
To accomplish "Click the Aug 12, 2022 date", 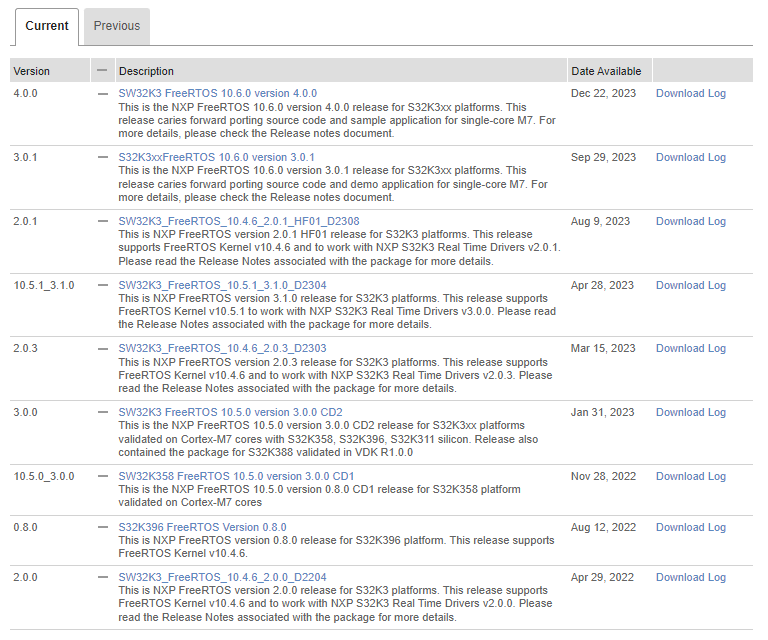I will pyautogui.click(x=603, y=527).
